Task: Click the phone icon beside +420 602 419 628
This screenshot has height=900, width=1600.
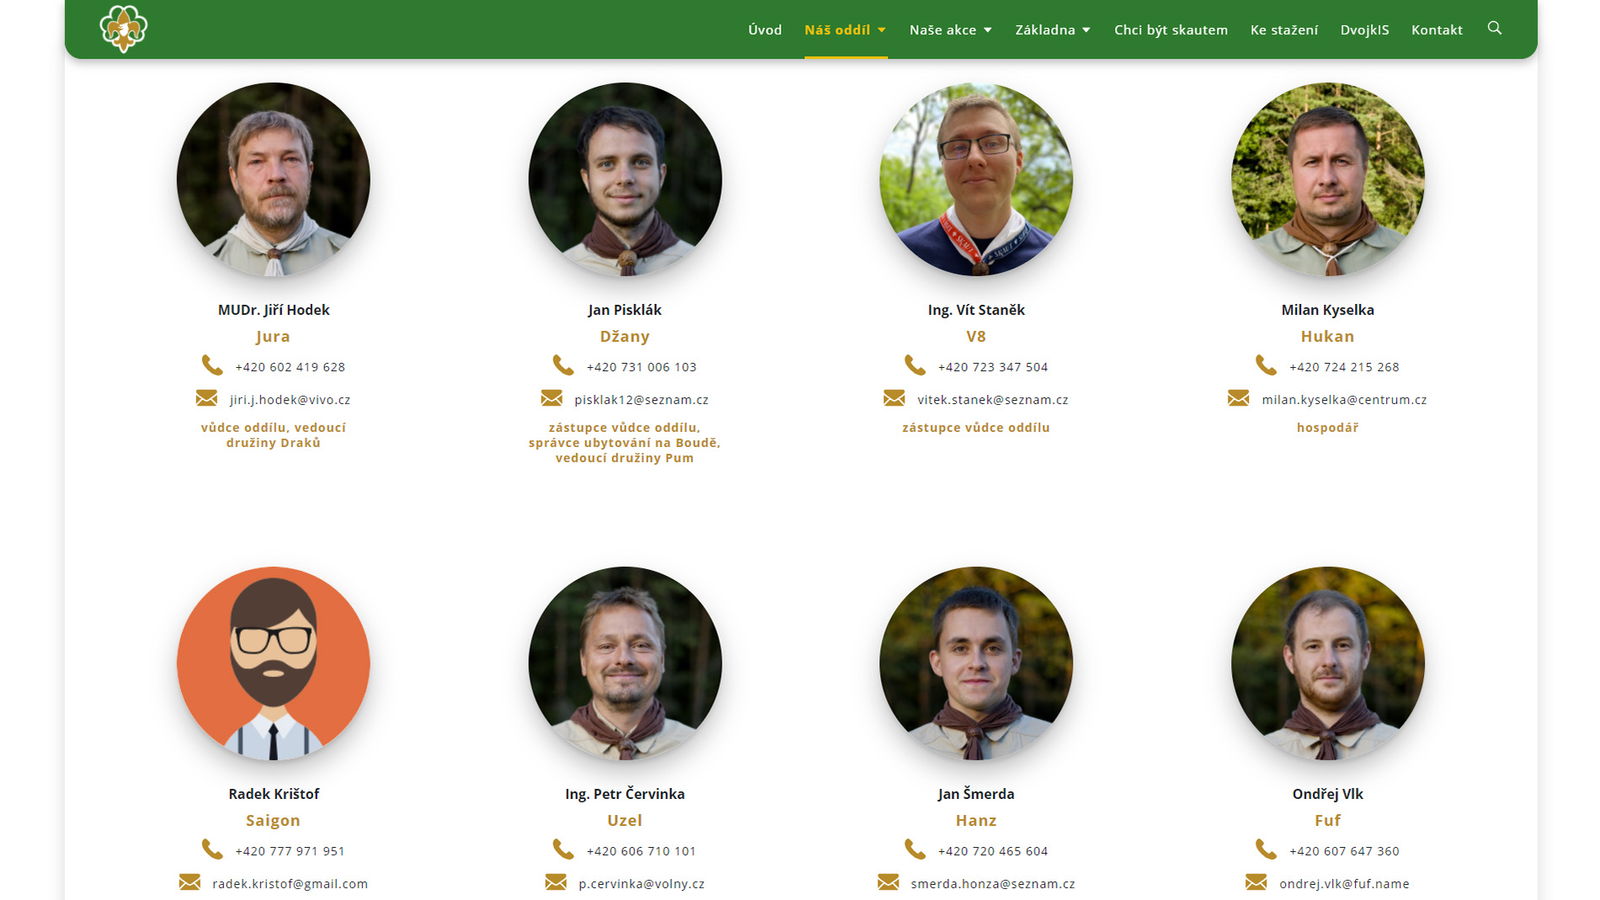Action: click(x=212, y=365)
